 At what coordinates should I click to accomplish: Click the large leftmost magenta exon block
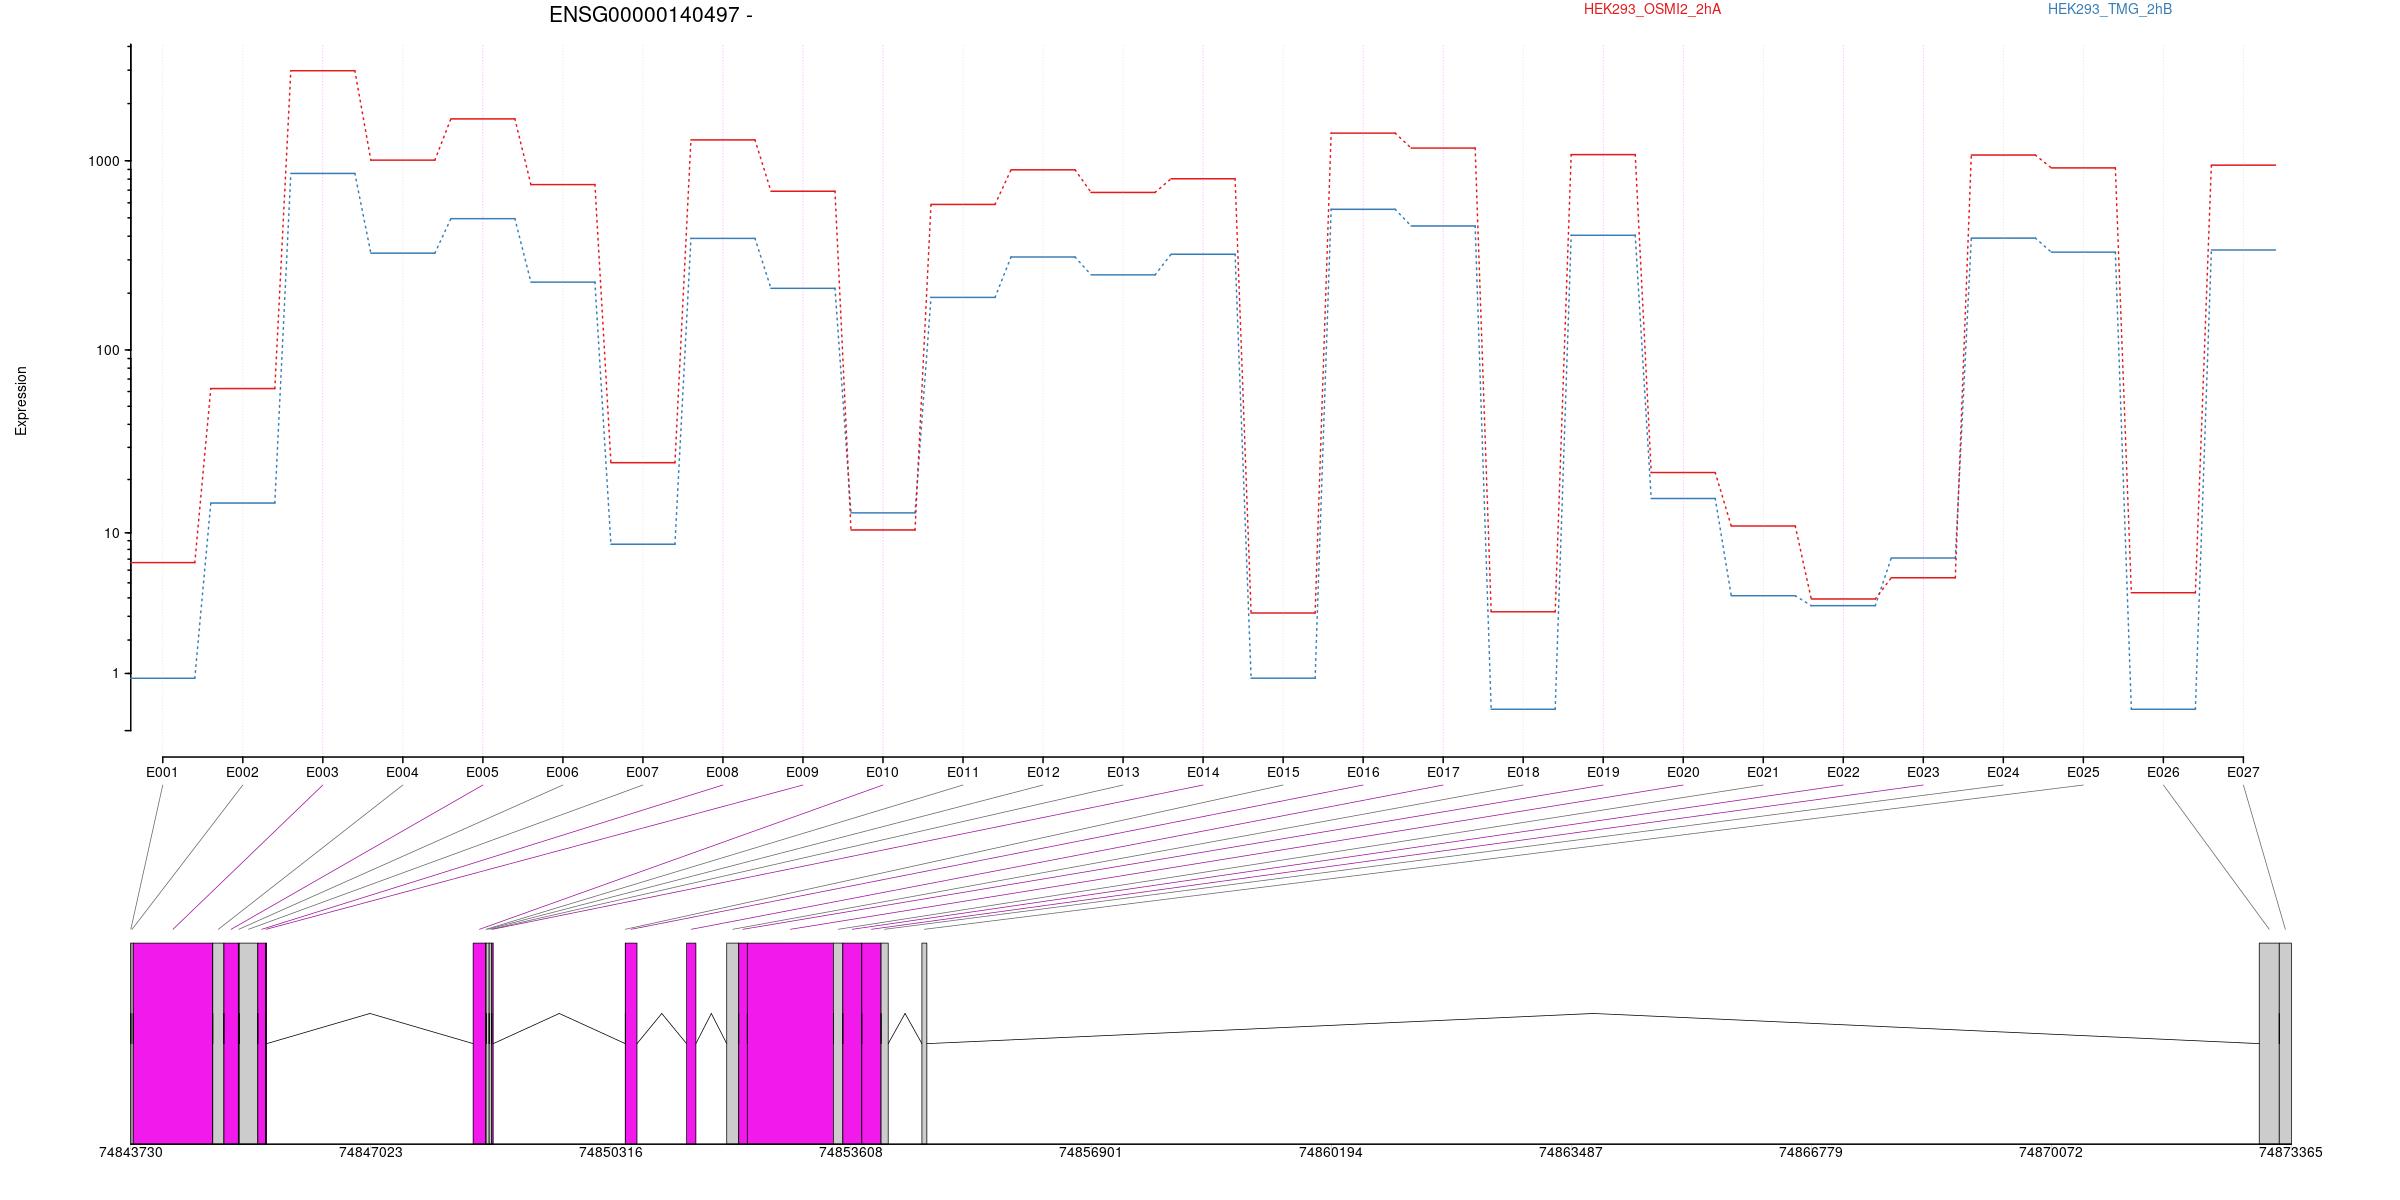point(173,1043)
